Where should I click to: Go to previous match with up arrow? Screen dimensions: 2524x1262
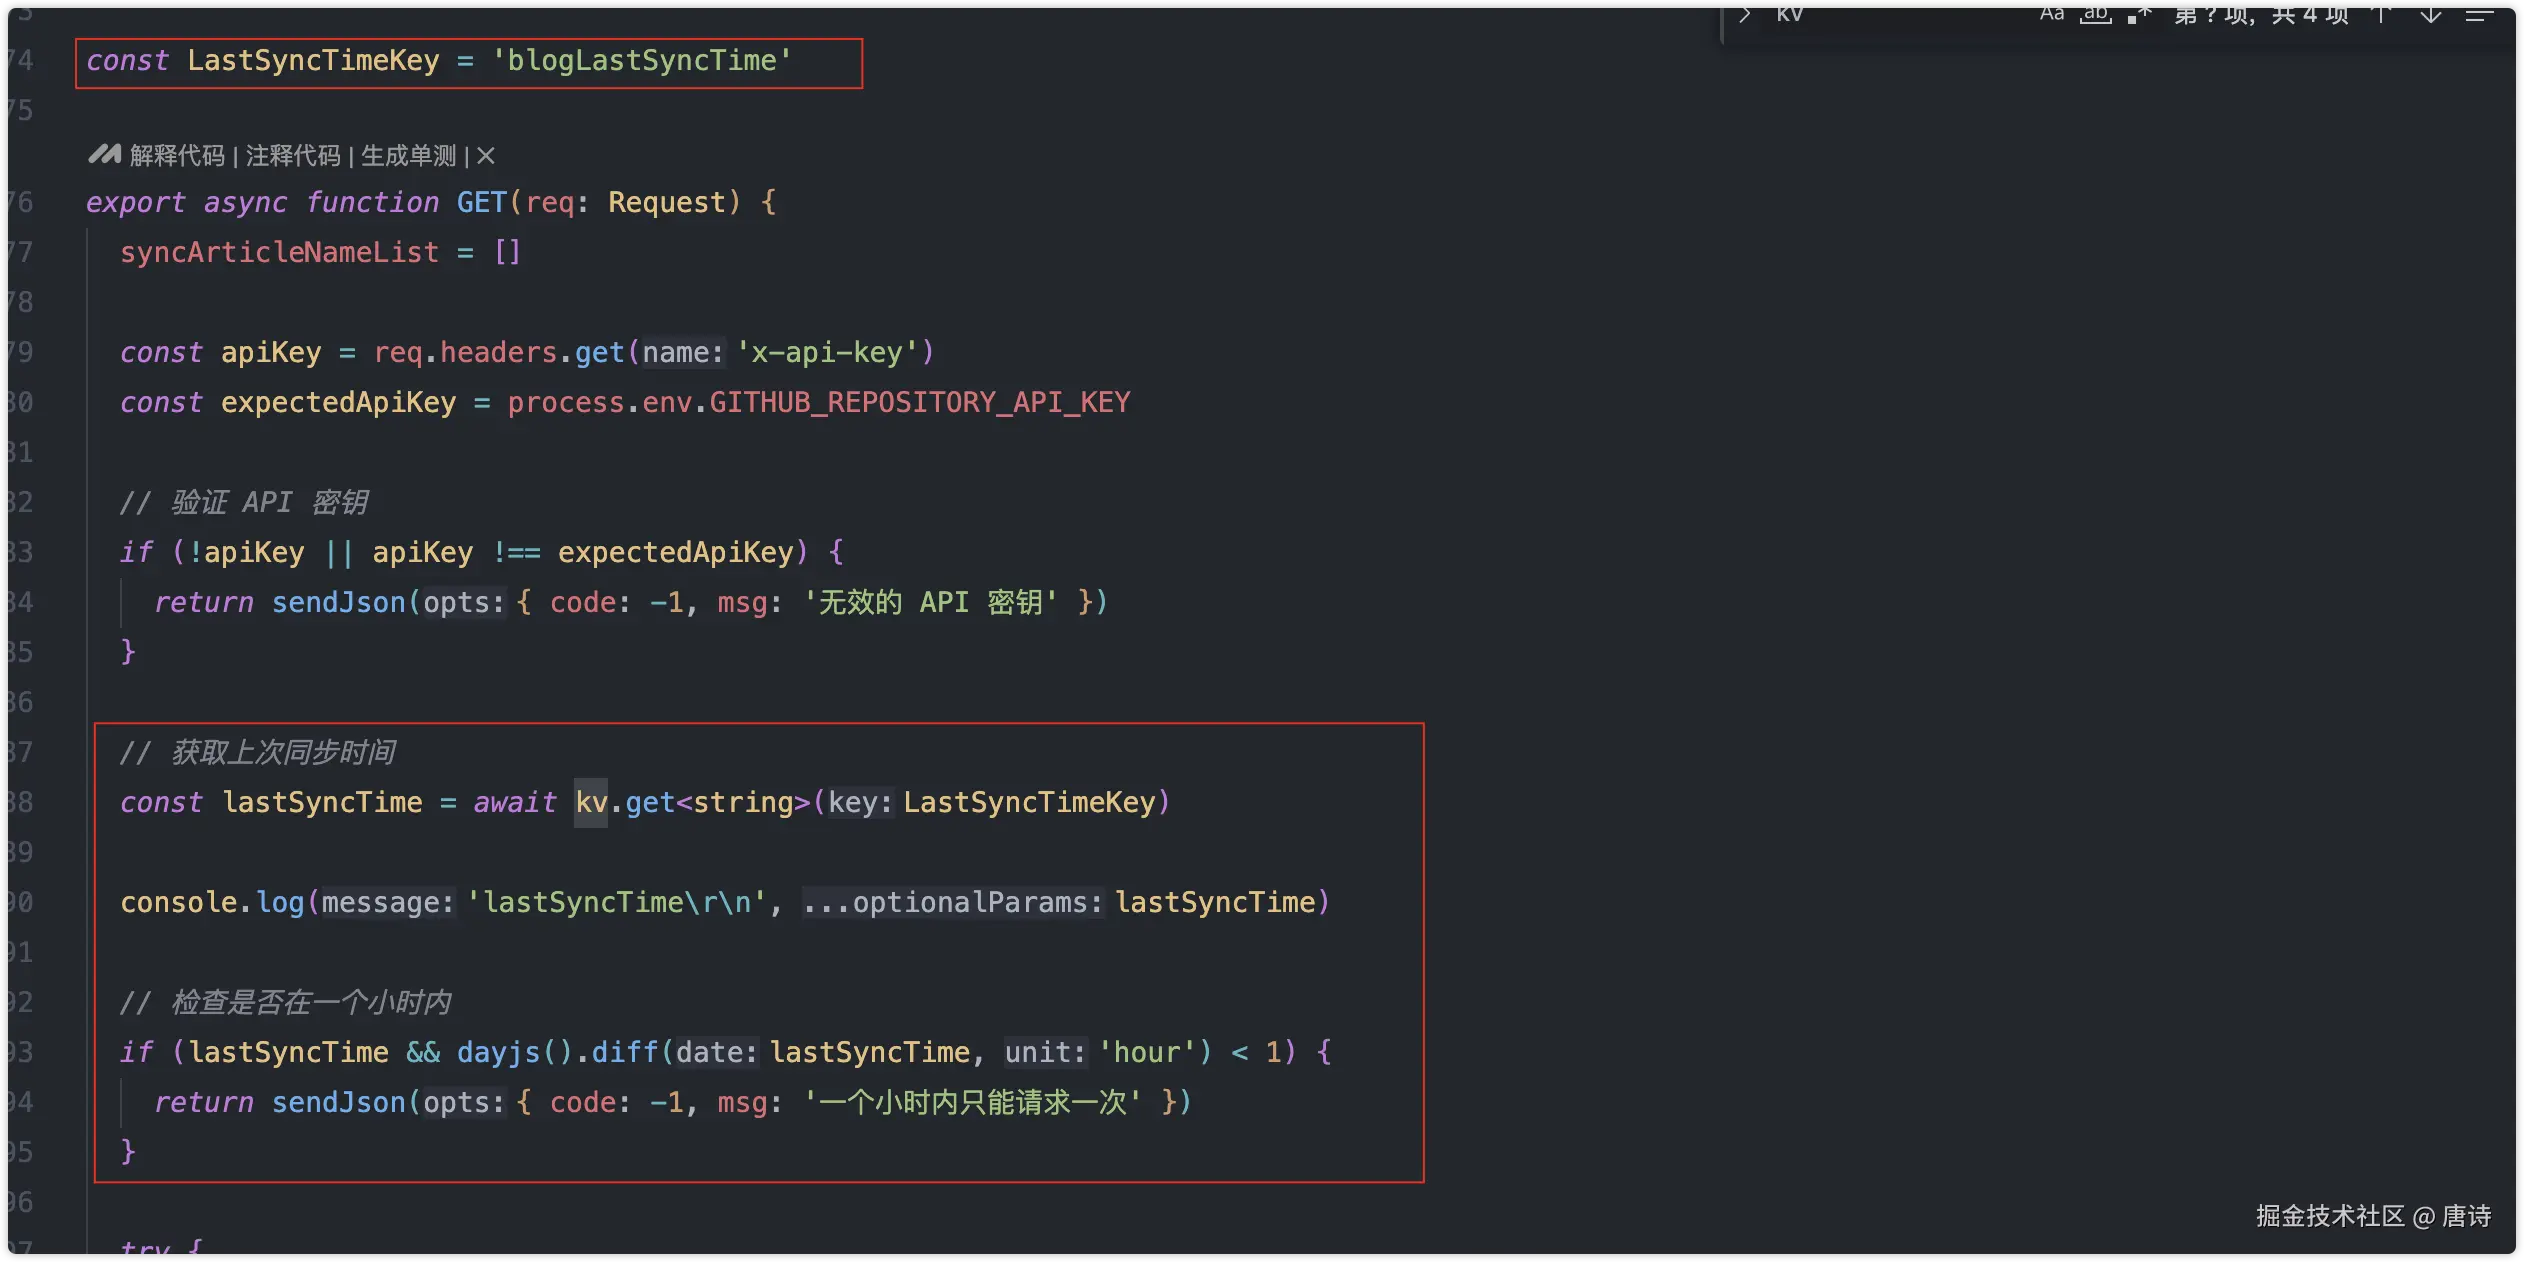[x=2382, y=14]
